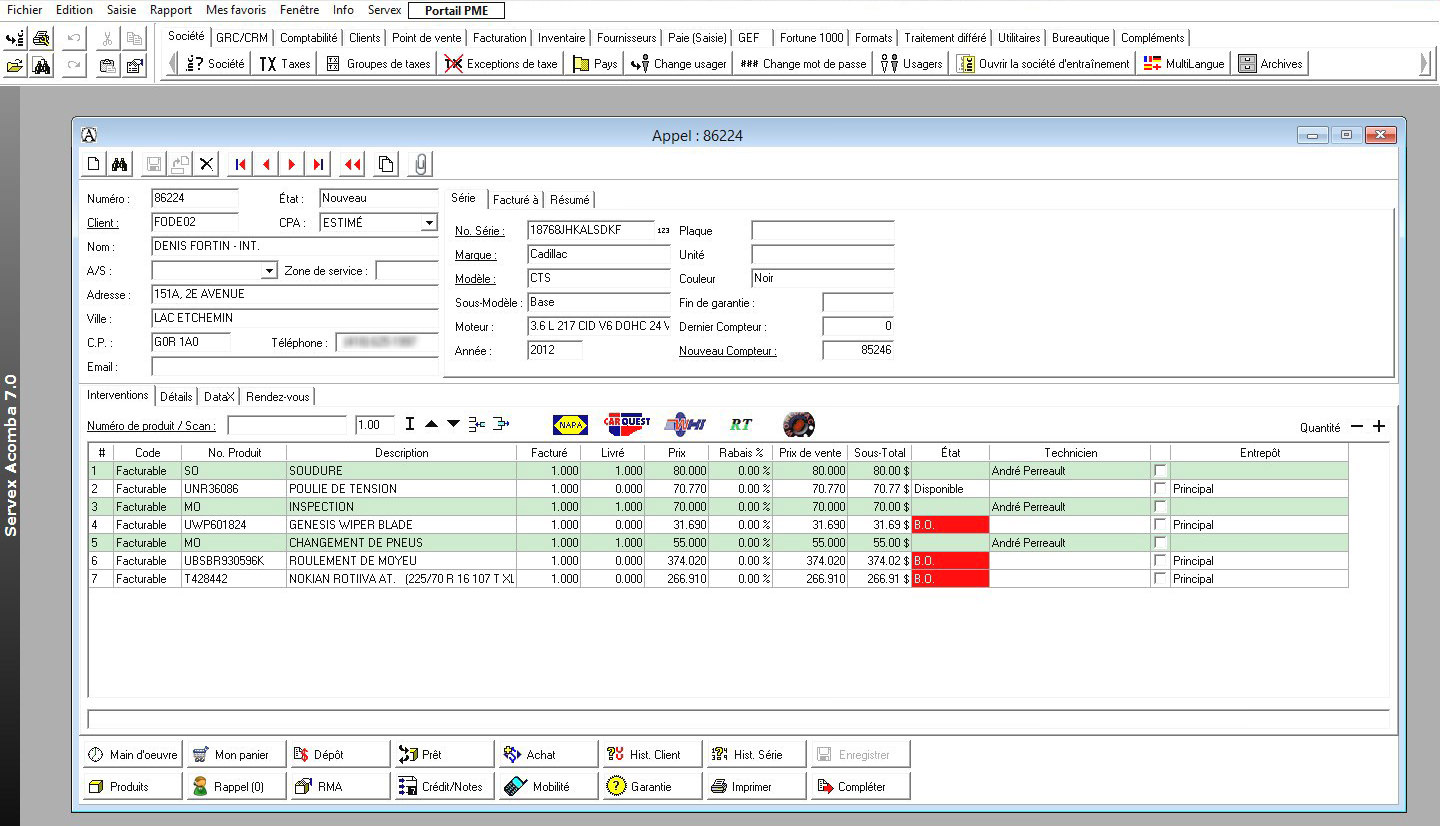This screenshot has width=1440, height=826.
Task: Switch to the Rendez-vous tab
Action: click(x=278, y=397)
